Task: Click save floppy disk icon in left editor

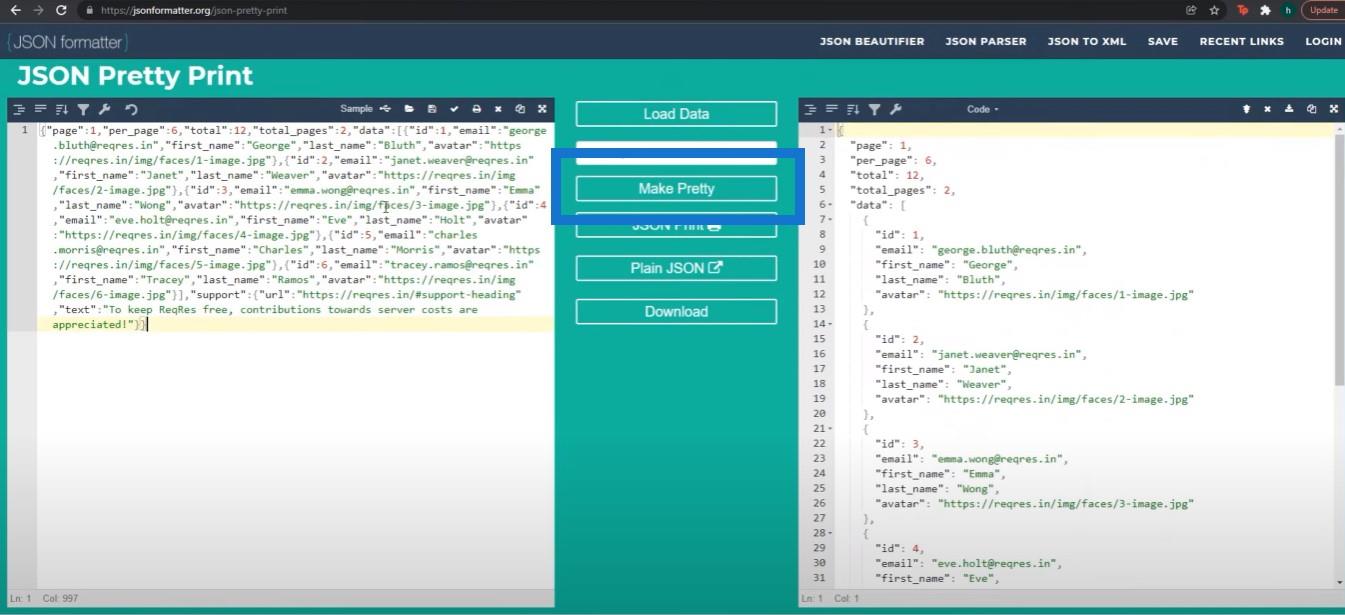Action: (432, 109)
